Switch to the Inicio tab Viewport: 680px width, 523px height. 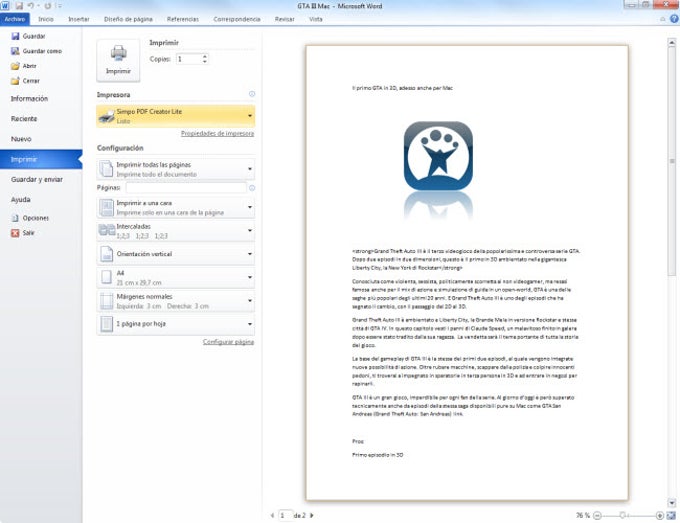point(46,19)
